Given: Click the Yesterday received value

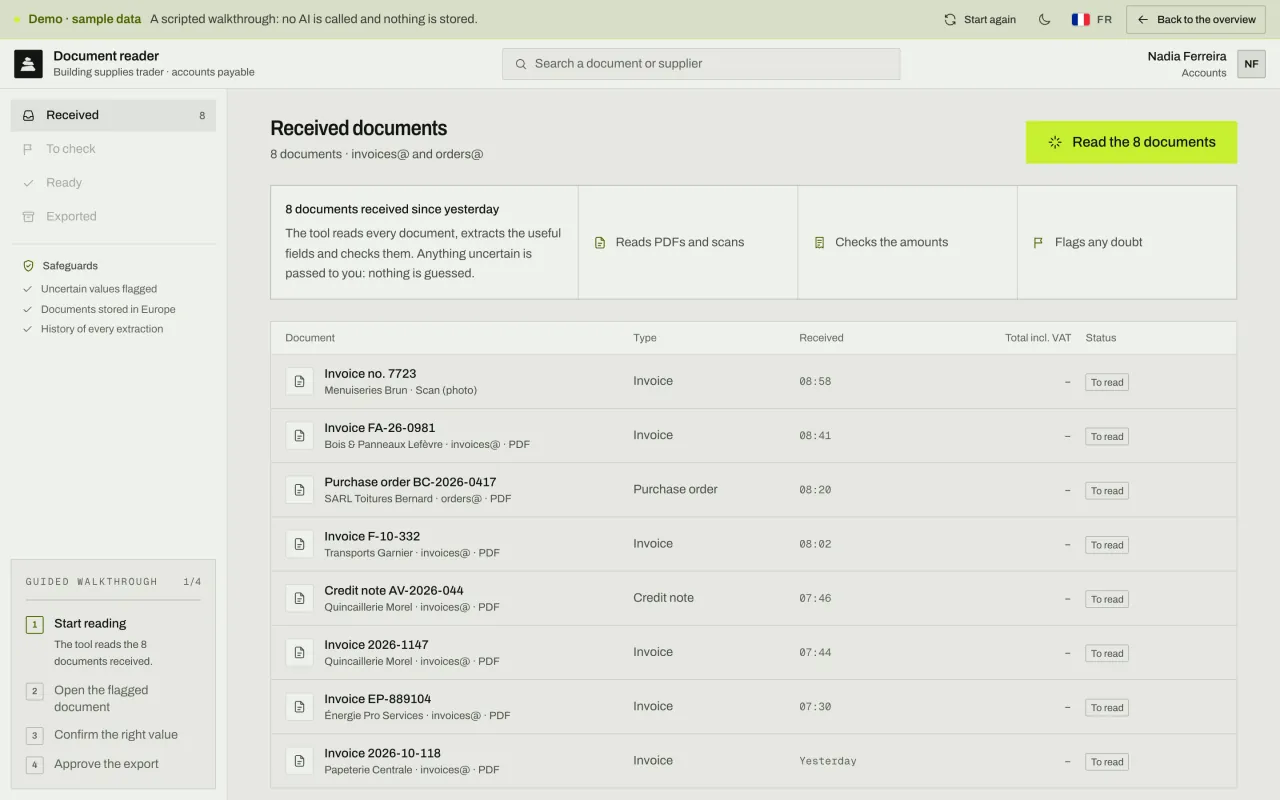Looking at the screenshot, I should click(828, 761).
